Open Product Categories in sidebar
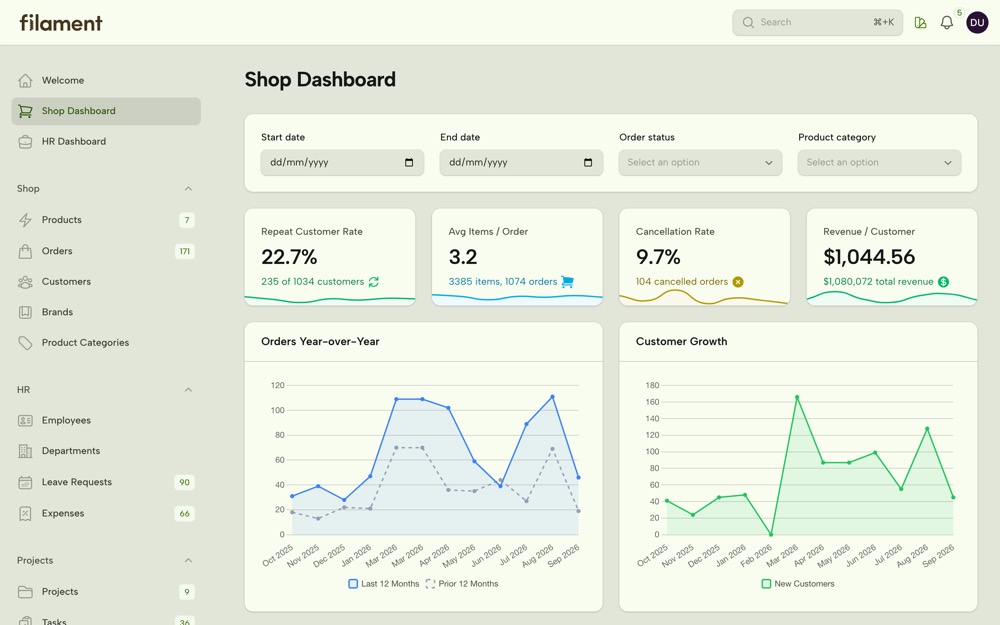This screenshot has width=1000, height=625. 106,343
